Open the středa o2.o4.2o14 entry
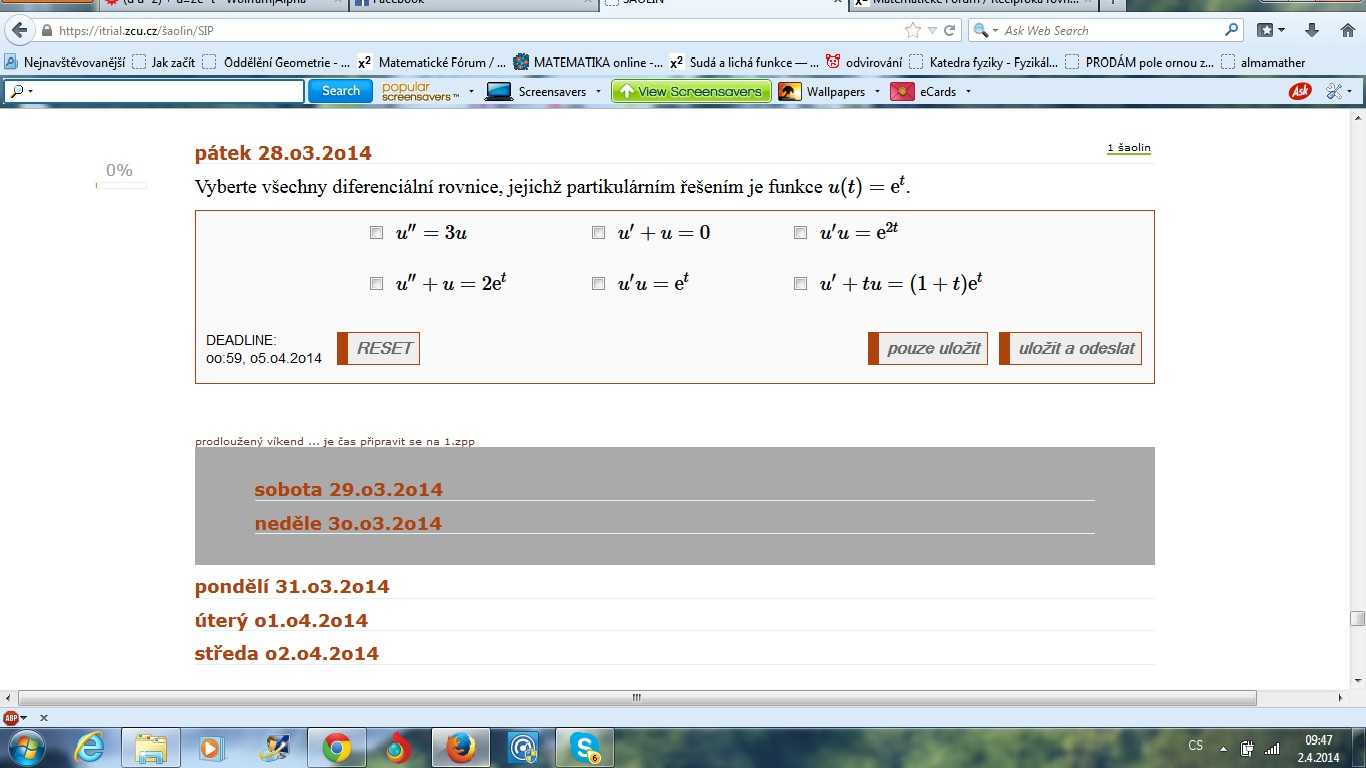The image size is (1366, 768). pyautogui.click(x=287, y=654)
